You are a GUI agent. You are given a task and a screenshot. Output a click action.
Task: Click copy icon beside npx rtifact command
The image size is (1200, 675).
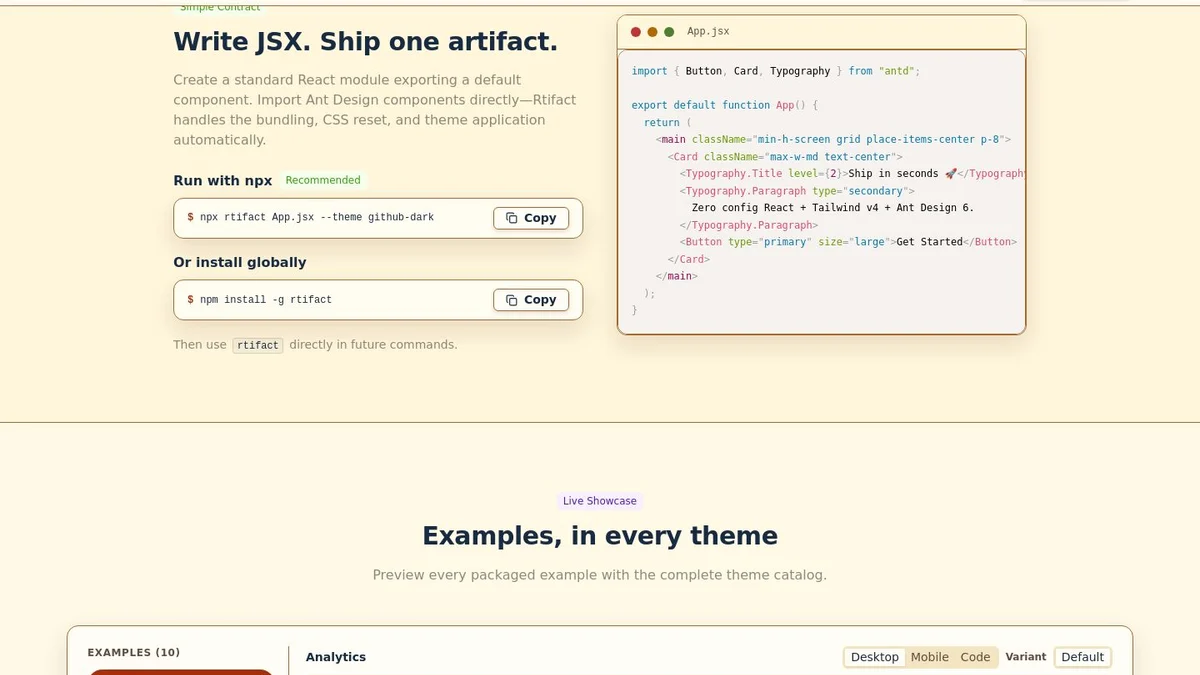pyautogui.click(x=511, y=218)
